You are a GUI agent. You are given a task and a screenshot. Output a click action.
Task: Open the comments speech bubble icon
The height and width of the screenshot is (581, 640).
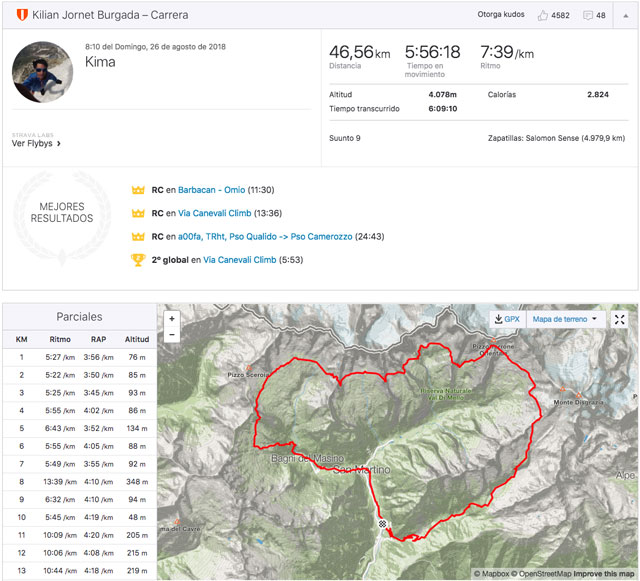(x=589, y=16)
